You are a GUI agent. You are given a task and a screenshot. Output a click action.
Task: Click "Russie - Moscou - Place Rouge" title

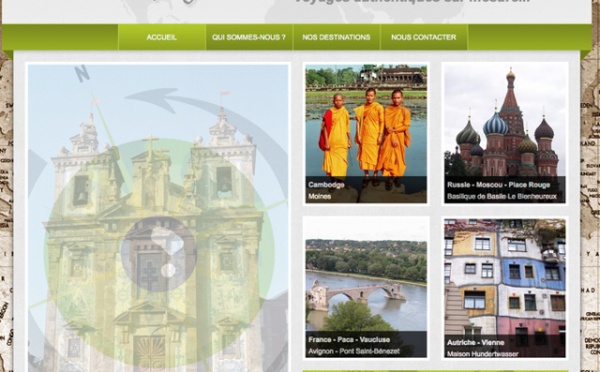(499, 185)
